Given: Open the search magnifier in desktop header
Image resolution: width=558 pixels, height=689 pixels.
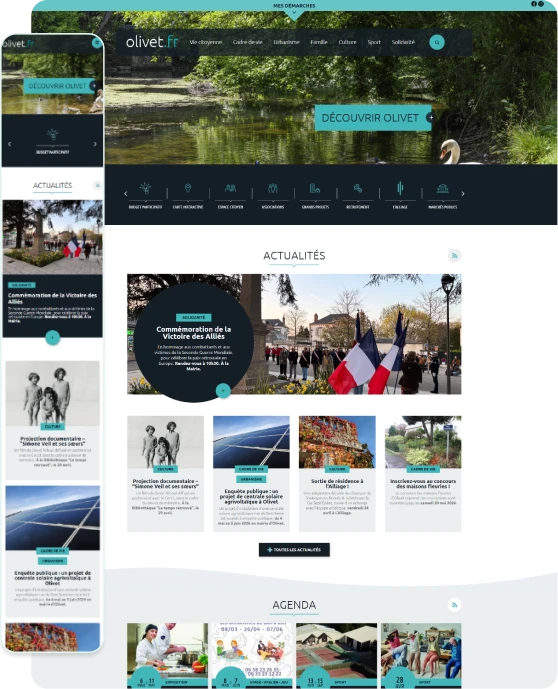Looking at the screenshot, I should [x=437, y=42].
